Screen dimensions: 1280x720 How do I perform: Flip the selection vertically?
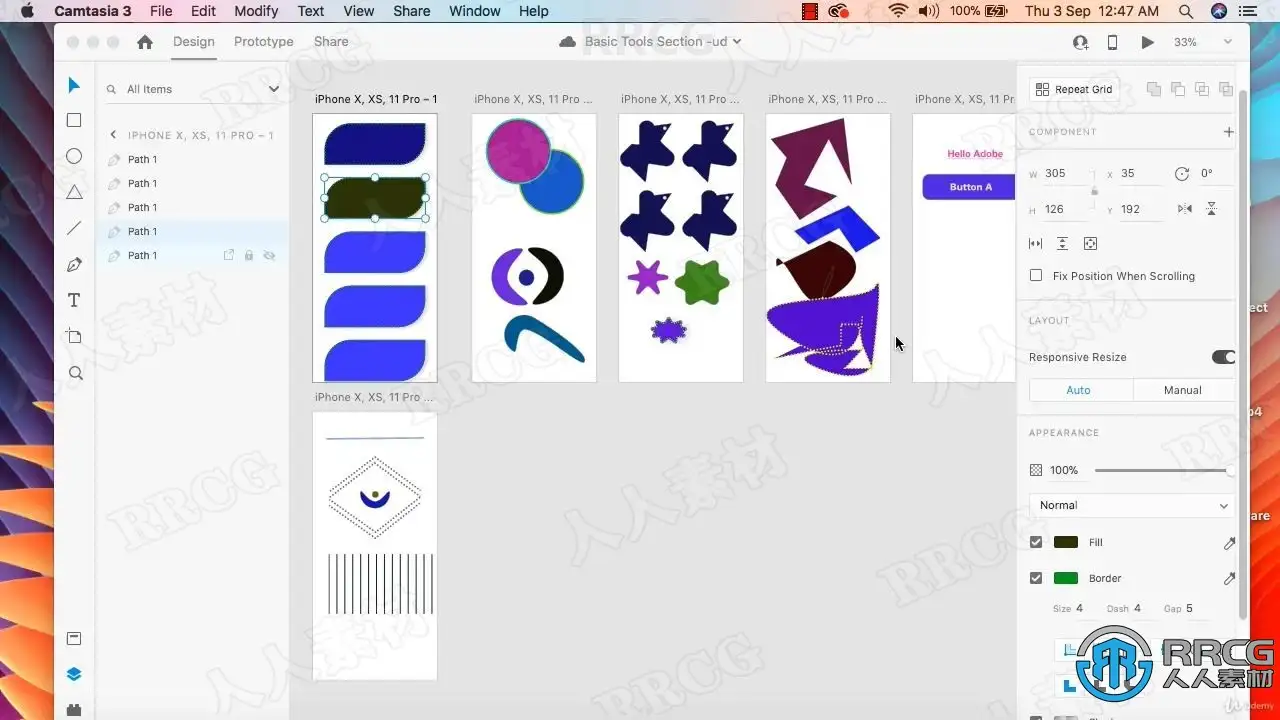(1211, 209)
